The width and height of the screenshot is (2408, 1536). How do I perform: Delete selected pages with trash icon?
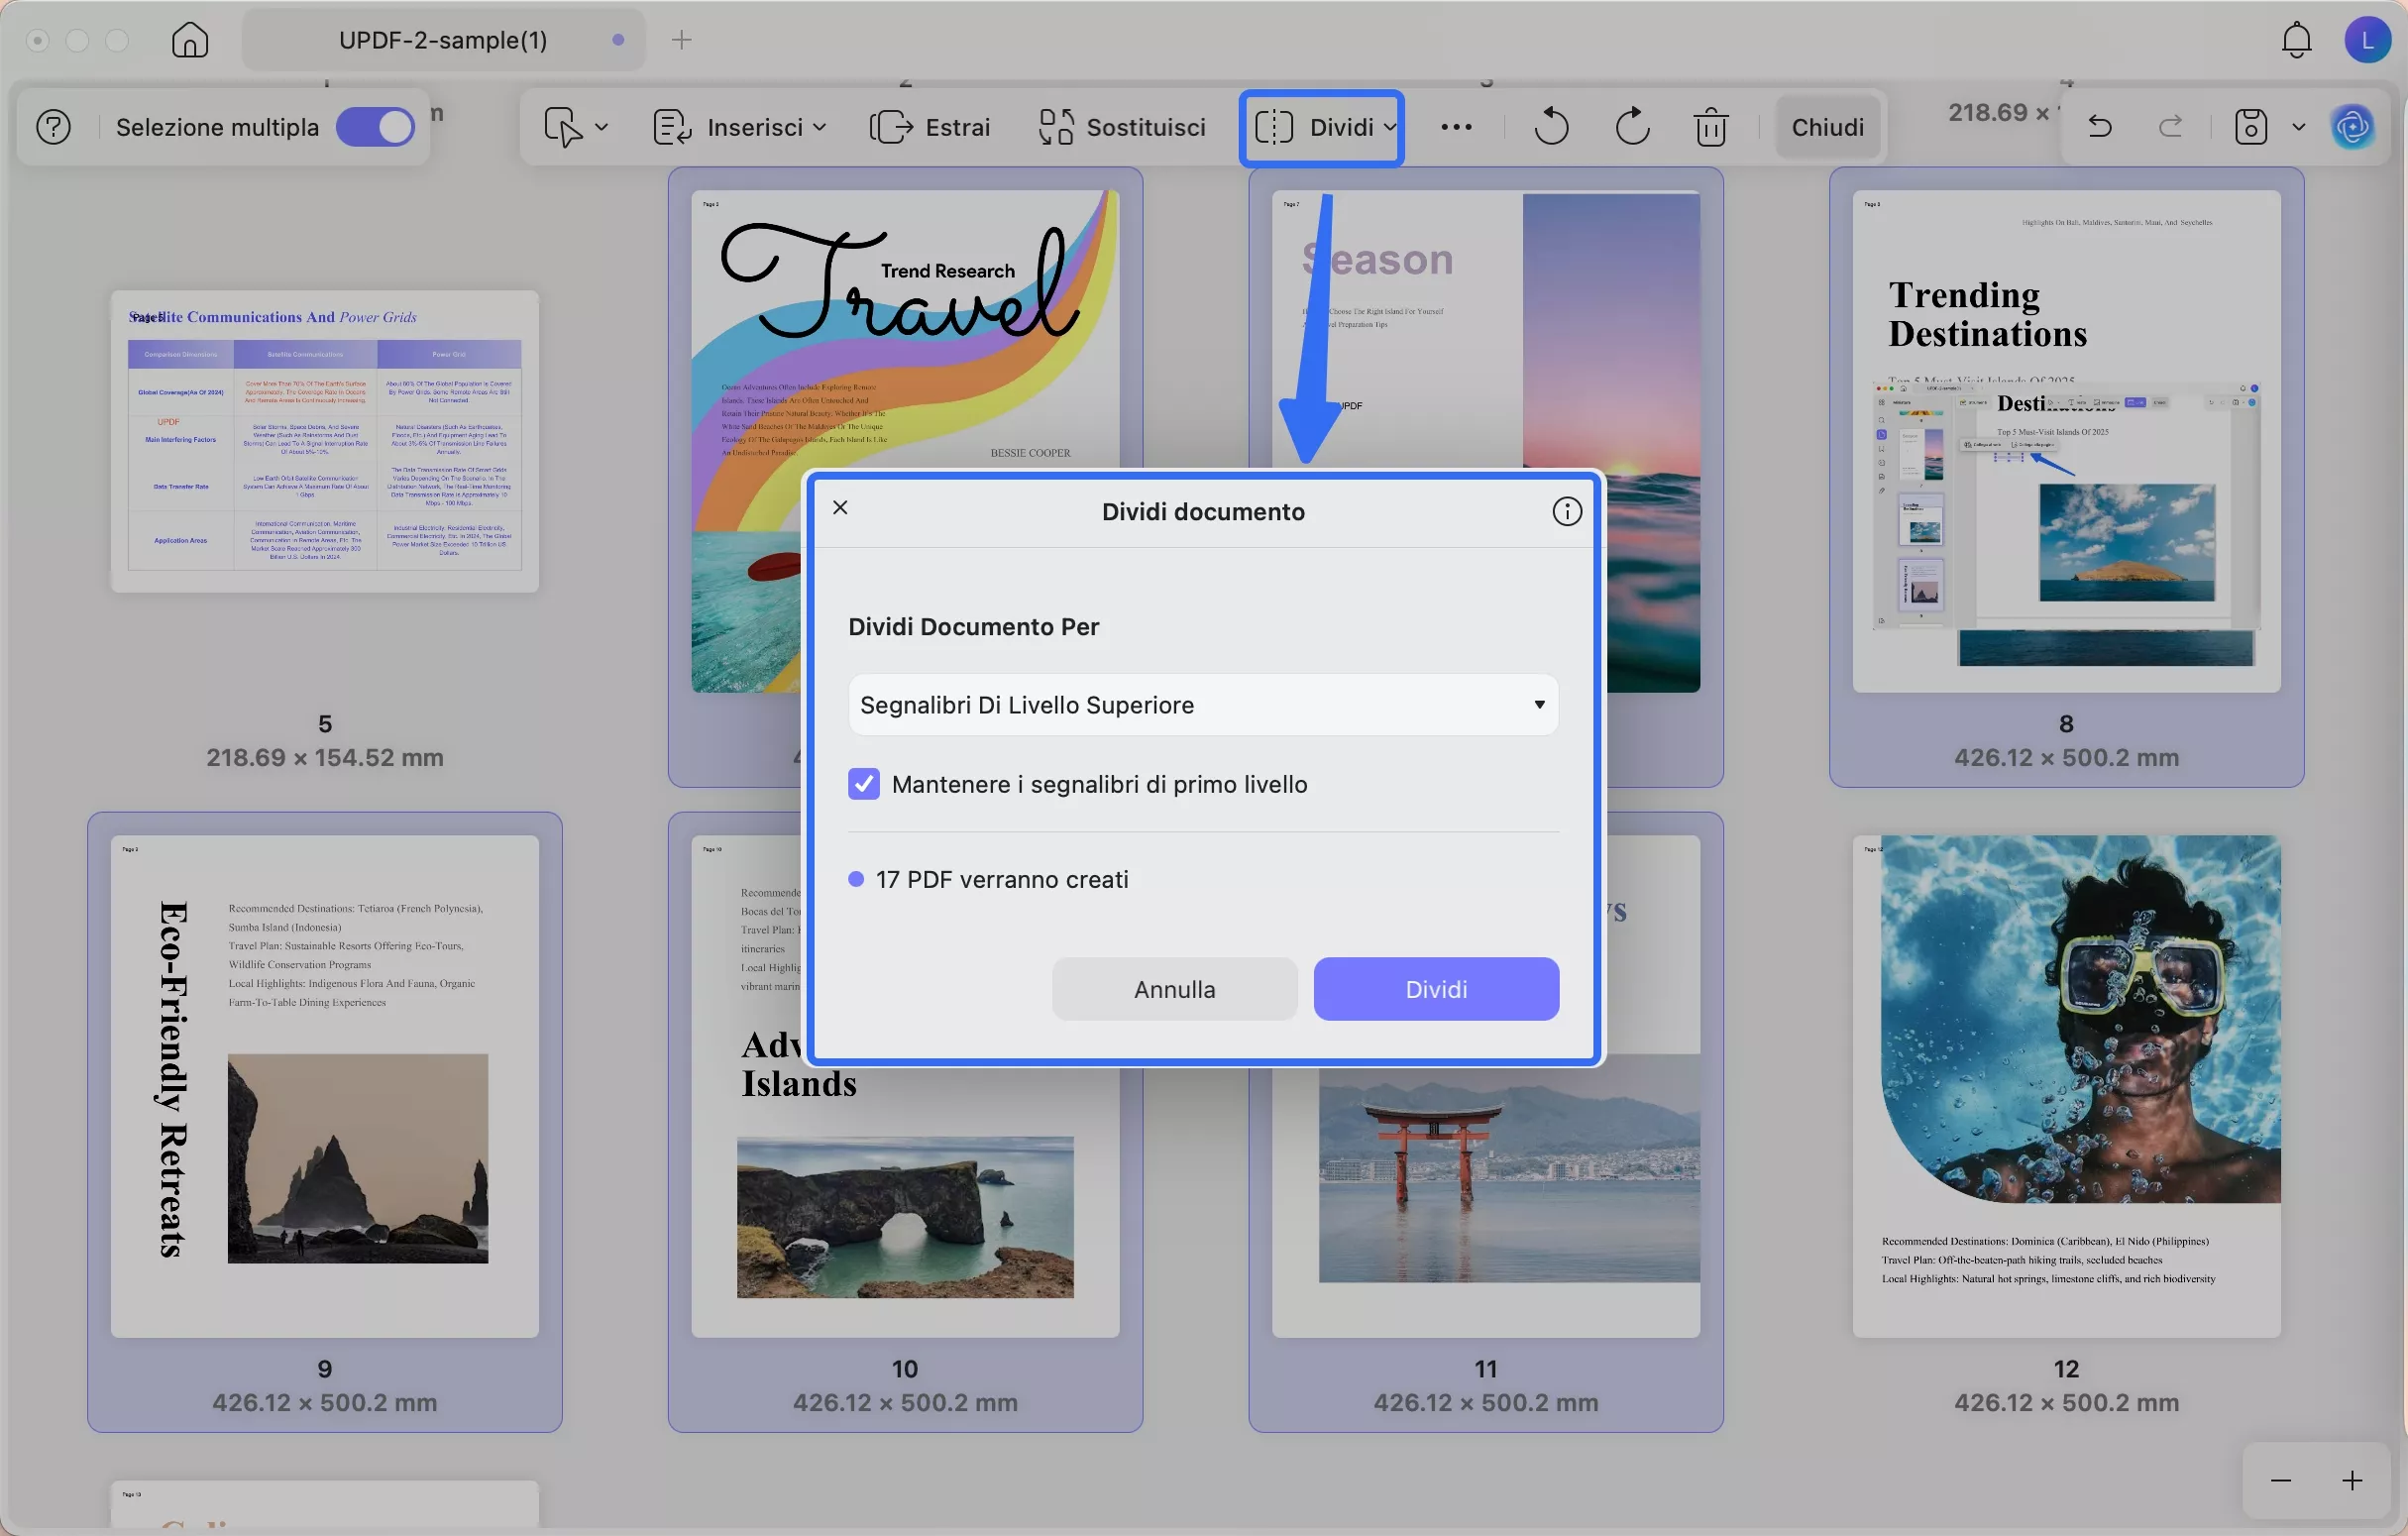pyautogui.click(x=1710, y=127)
